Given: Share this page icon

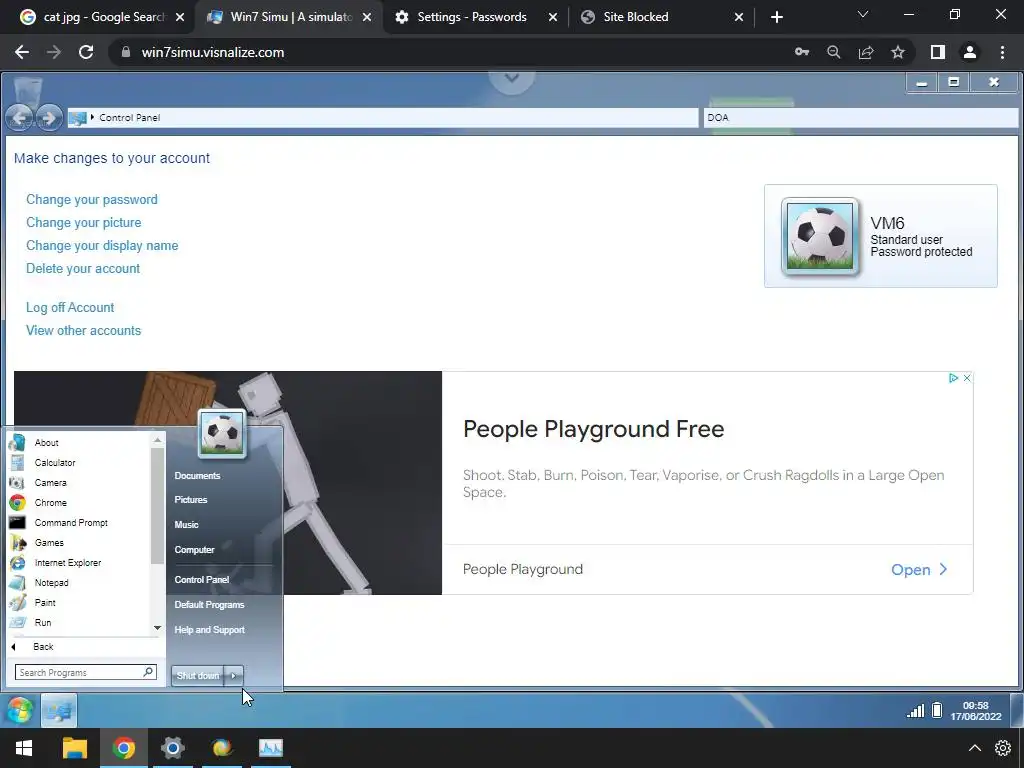Looking at the screenshot, I should click(x=866, y=52).
